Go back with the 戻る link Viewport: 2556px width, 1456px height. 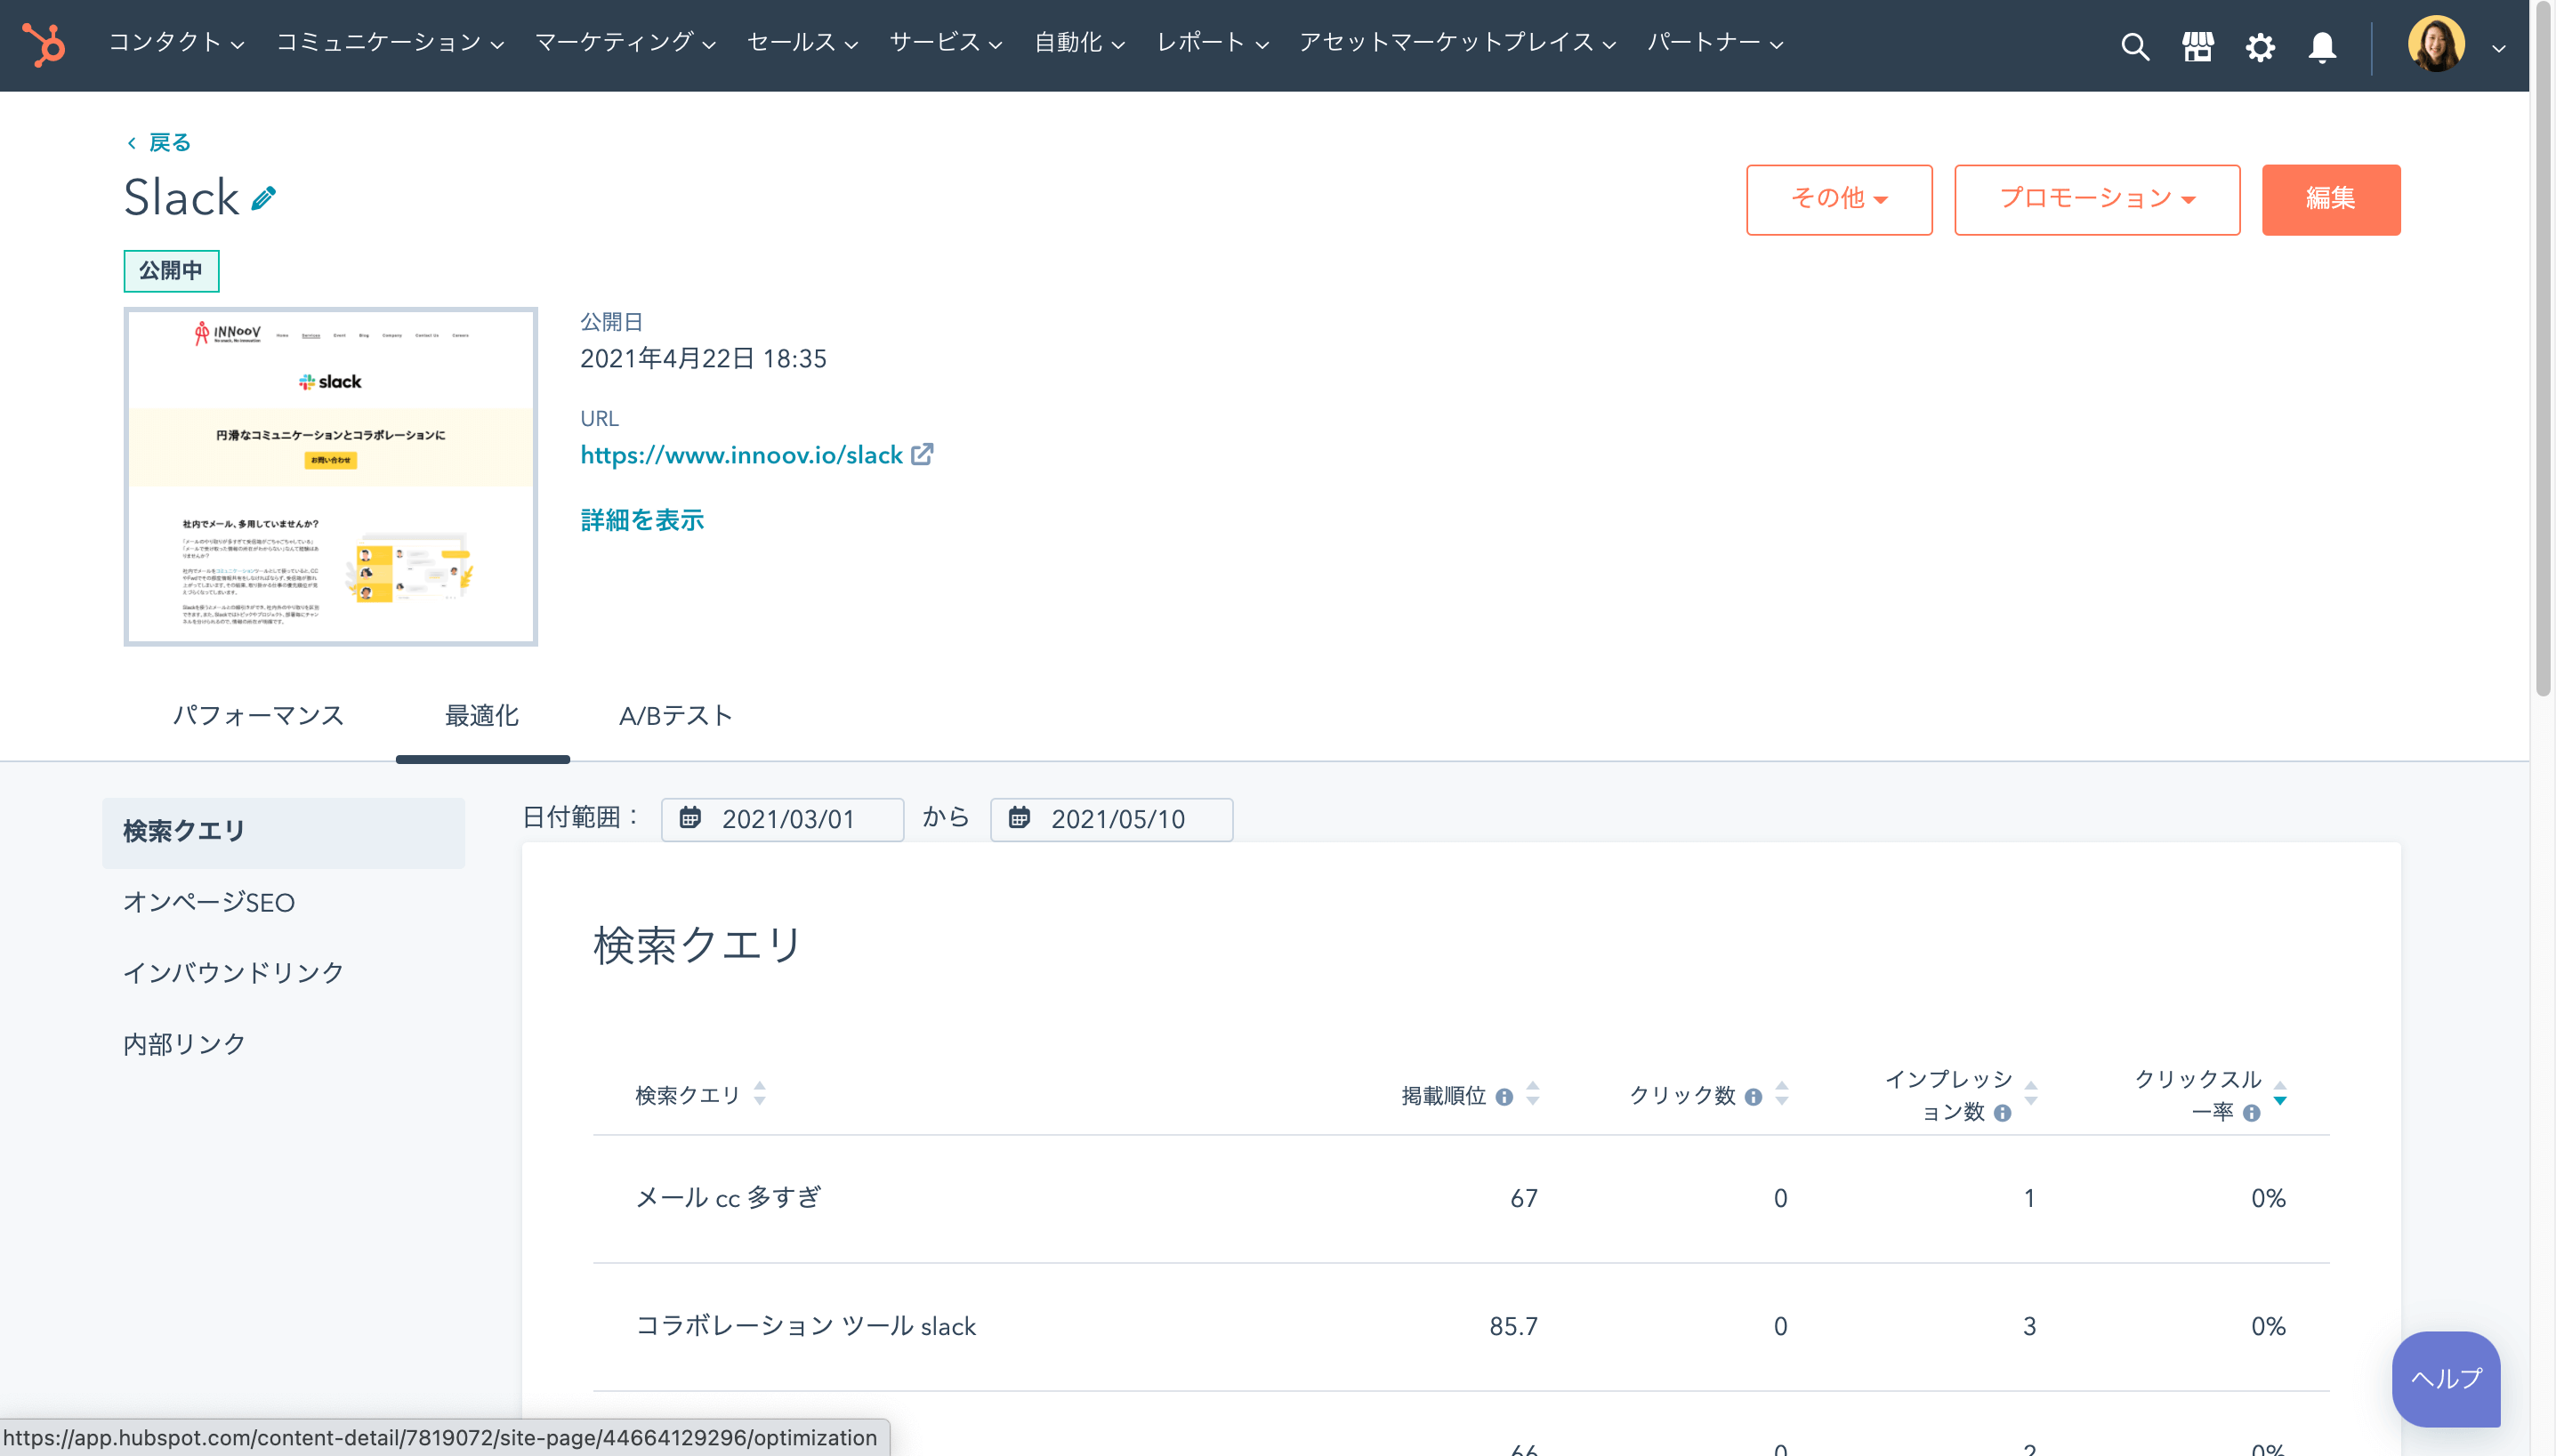(x=159, y=142)
